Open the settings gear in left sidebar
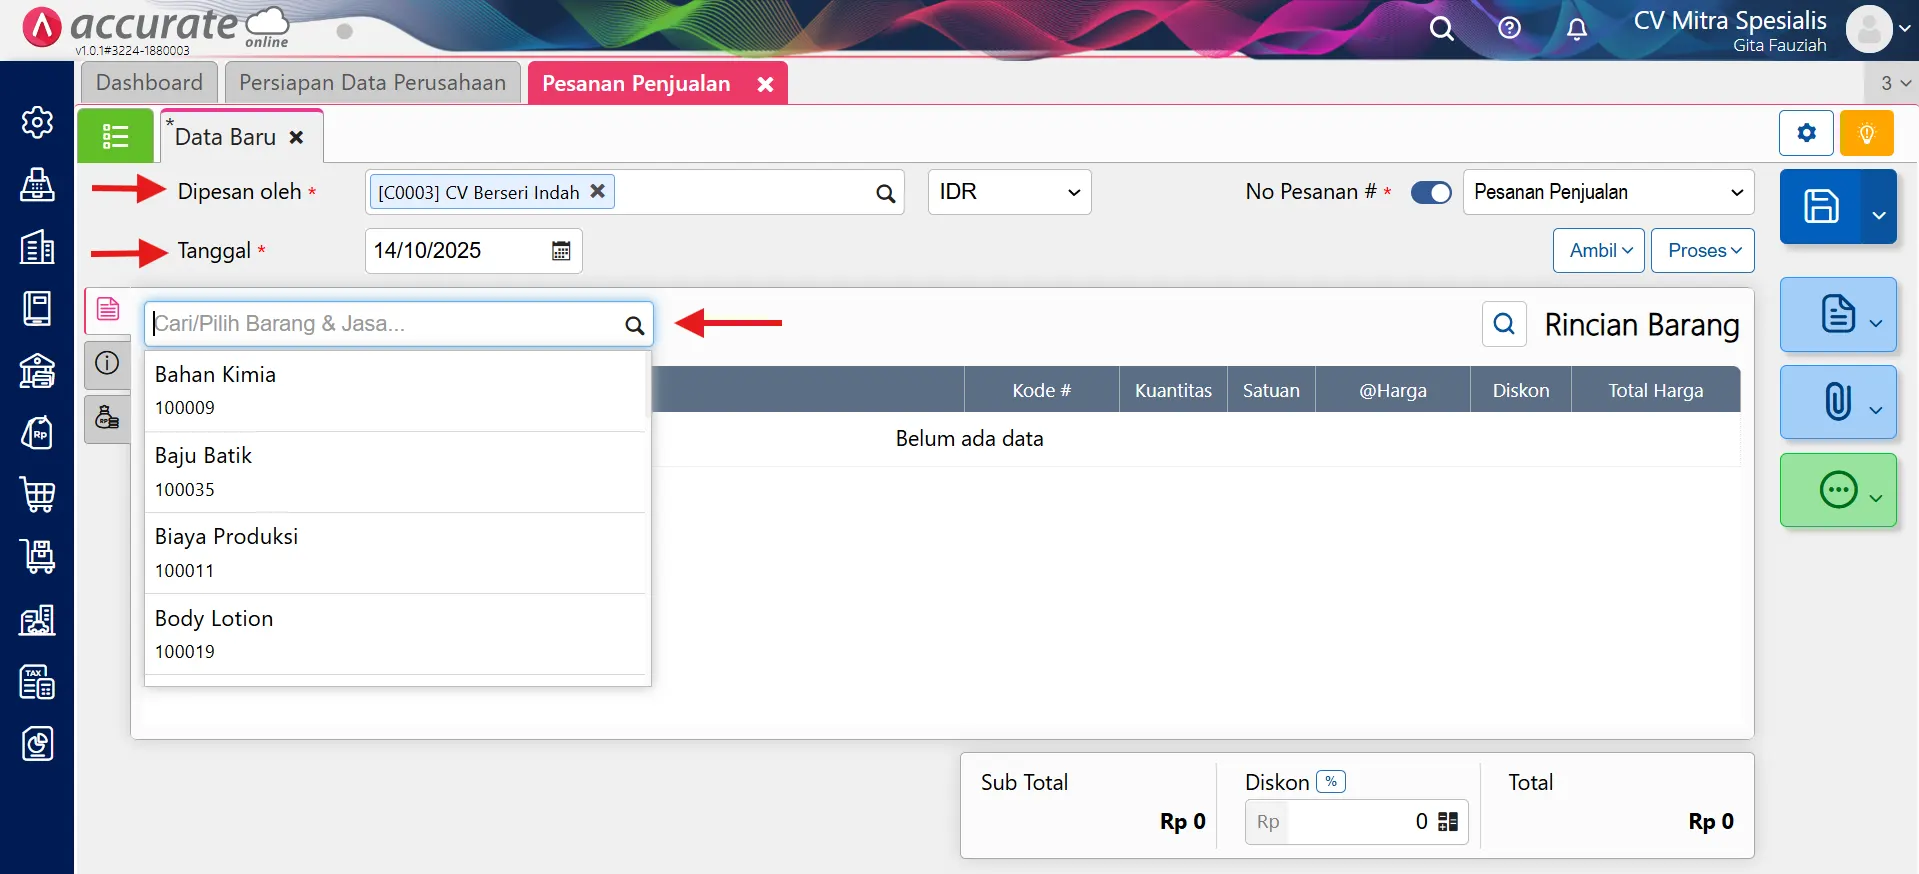The image size is (1919, 874). click(37, 122)
